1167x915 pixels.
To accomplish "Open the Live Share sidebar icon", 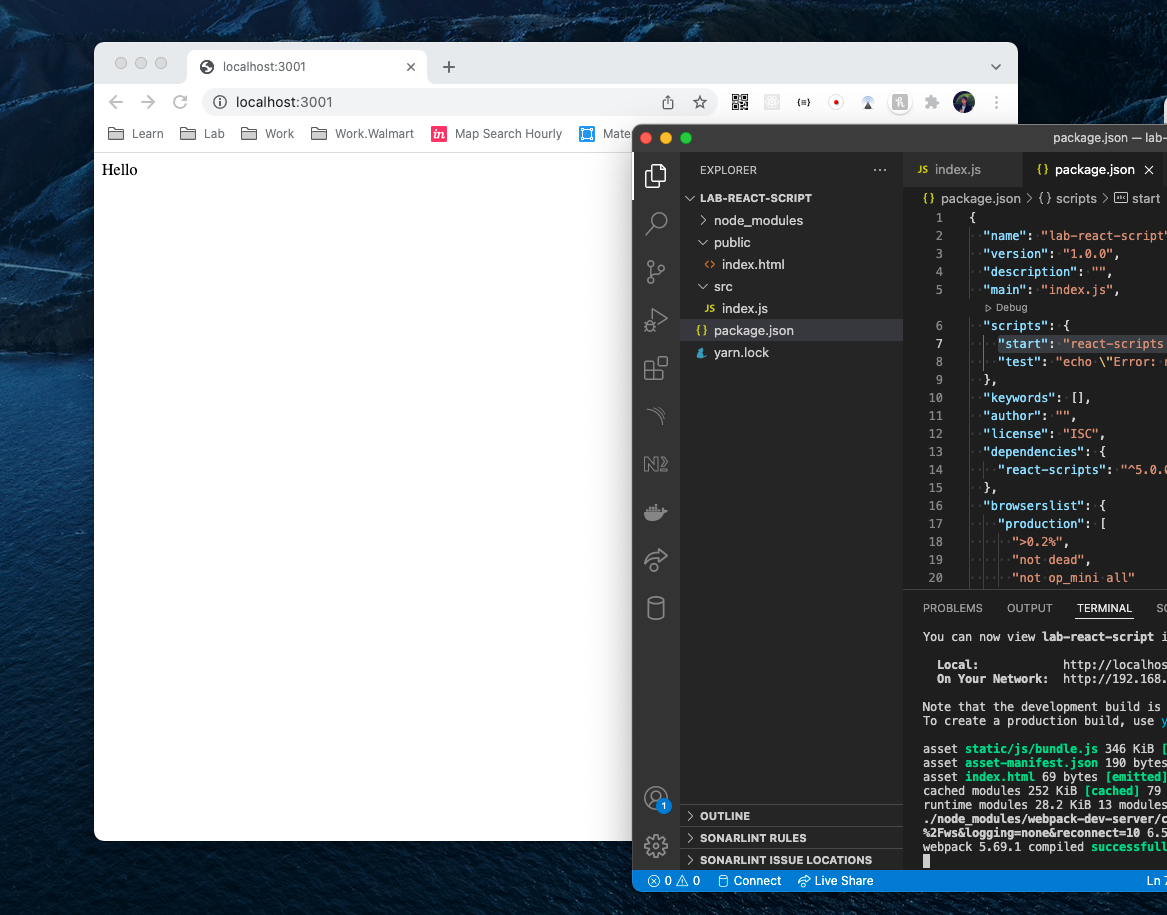I will (x=656, y=560).
